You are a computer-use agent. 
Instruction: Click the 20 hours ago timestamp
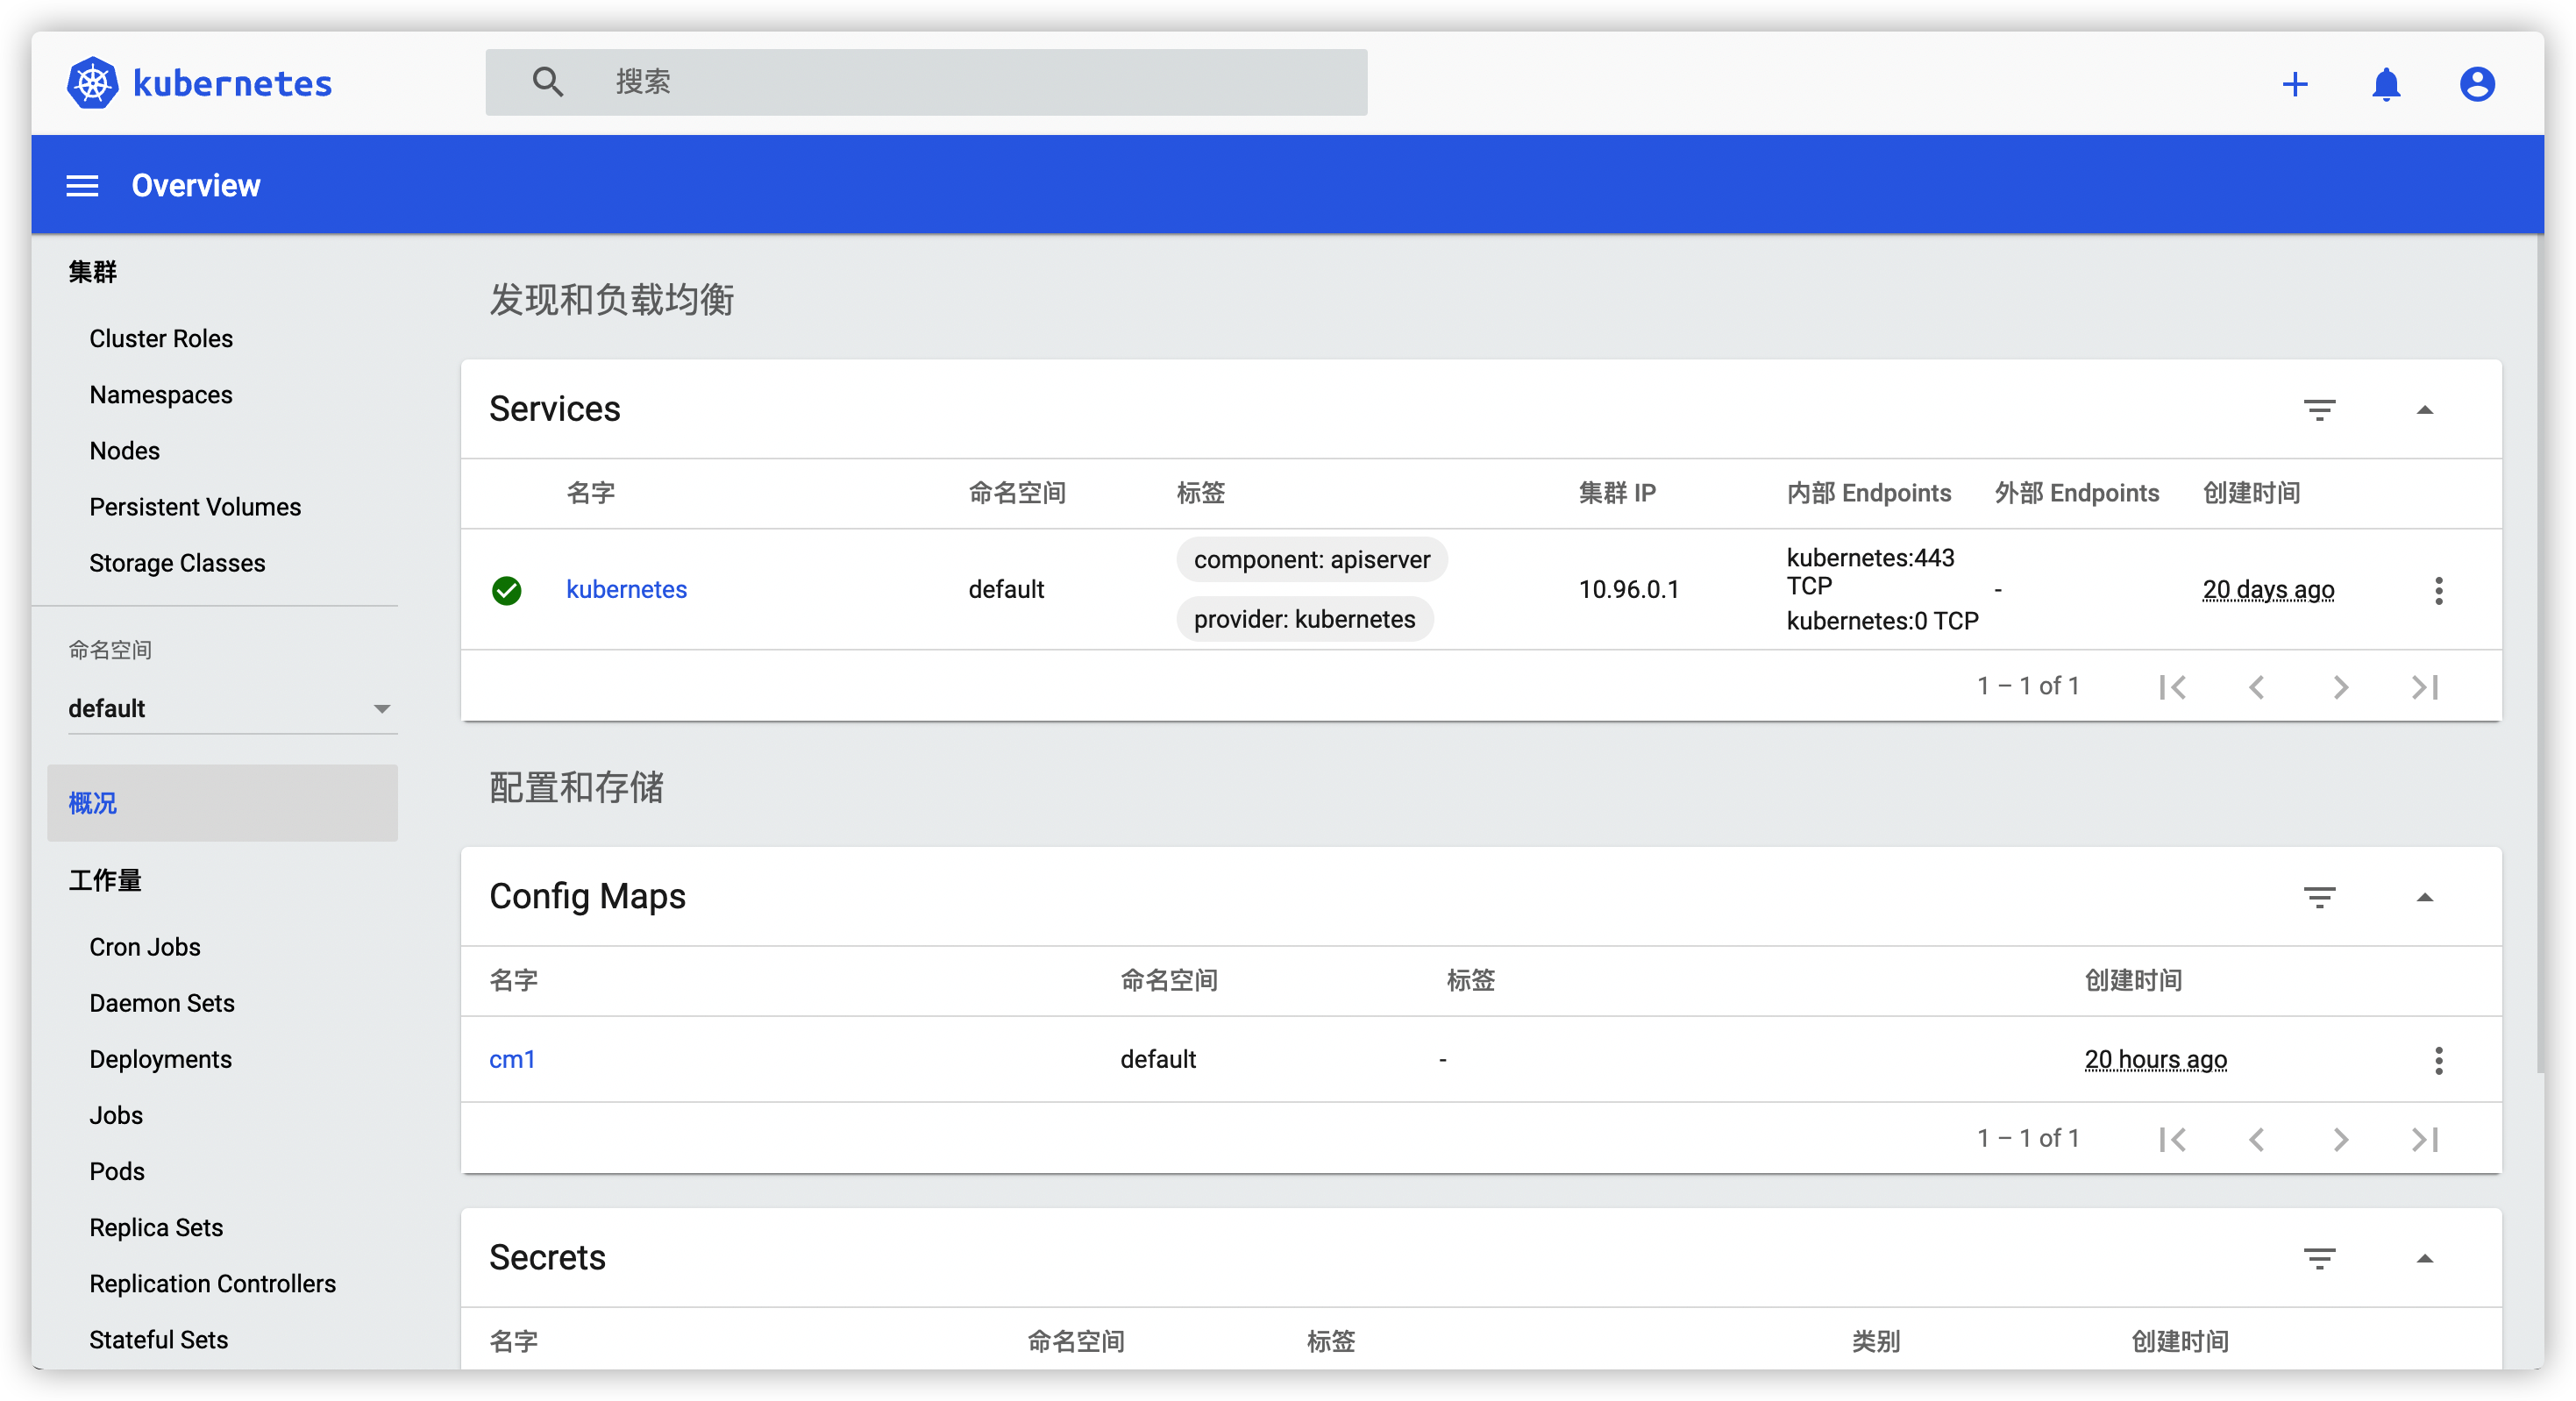[2156, 1060]
